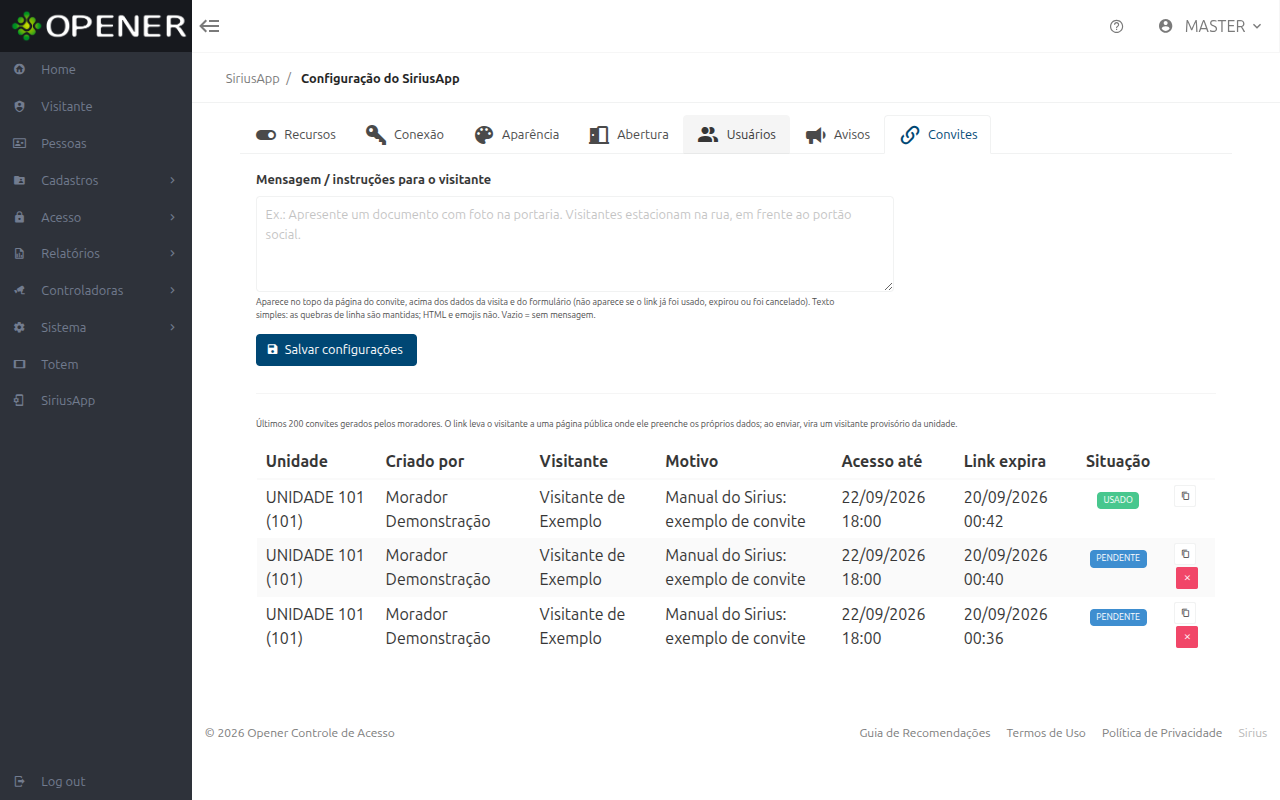Open Política de Privacidade link

tap(1162, 733)
